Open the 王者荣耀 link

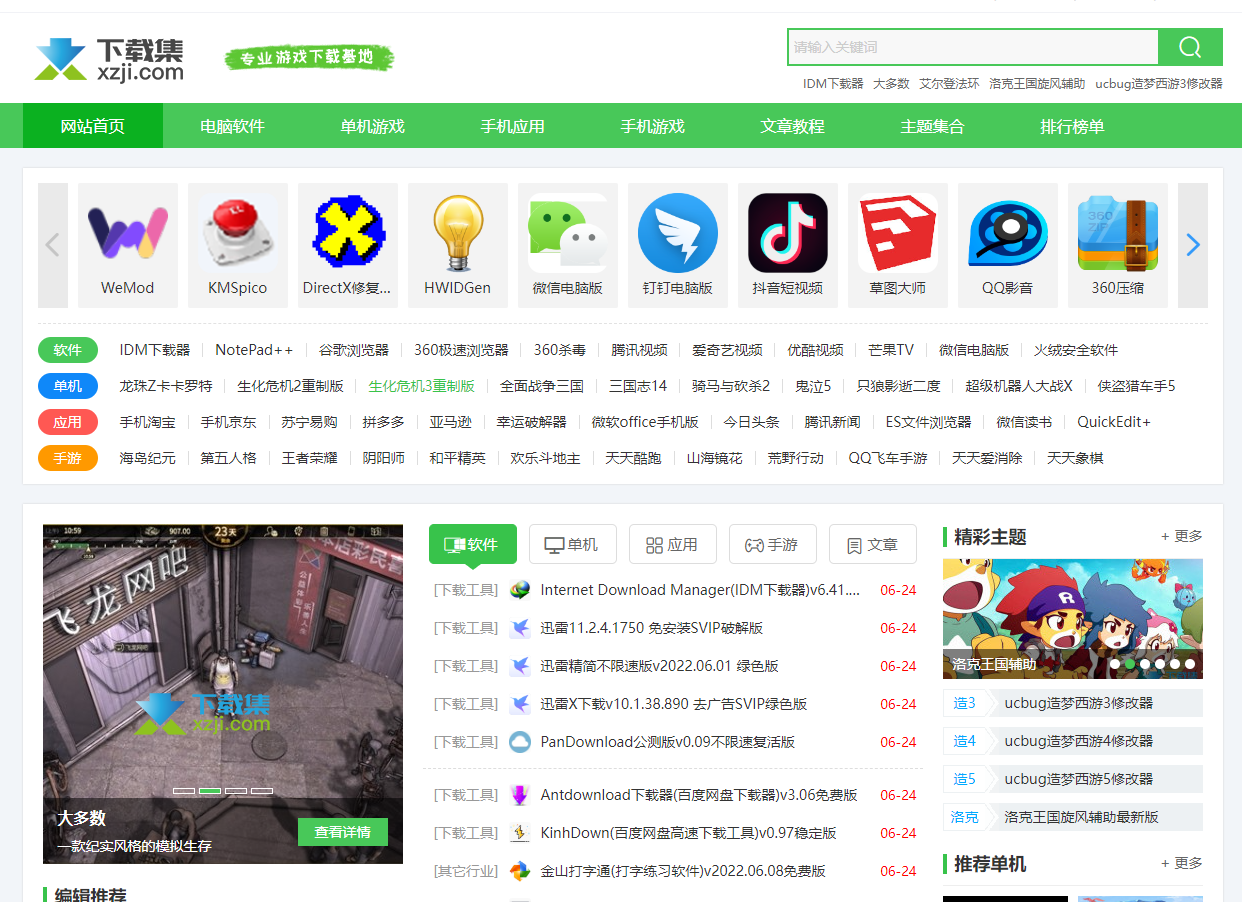click(310, 458)
